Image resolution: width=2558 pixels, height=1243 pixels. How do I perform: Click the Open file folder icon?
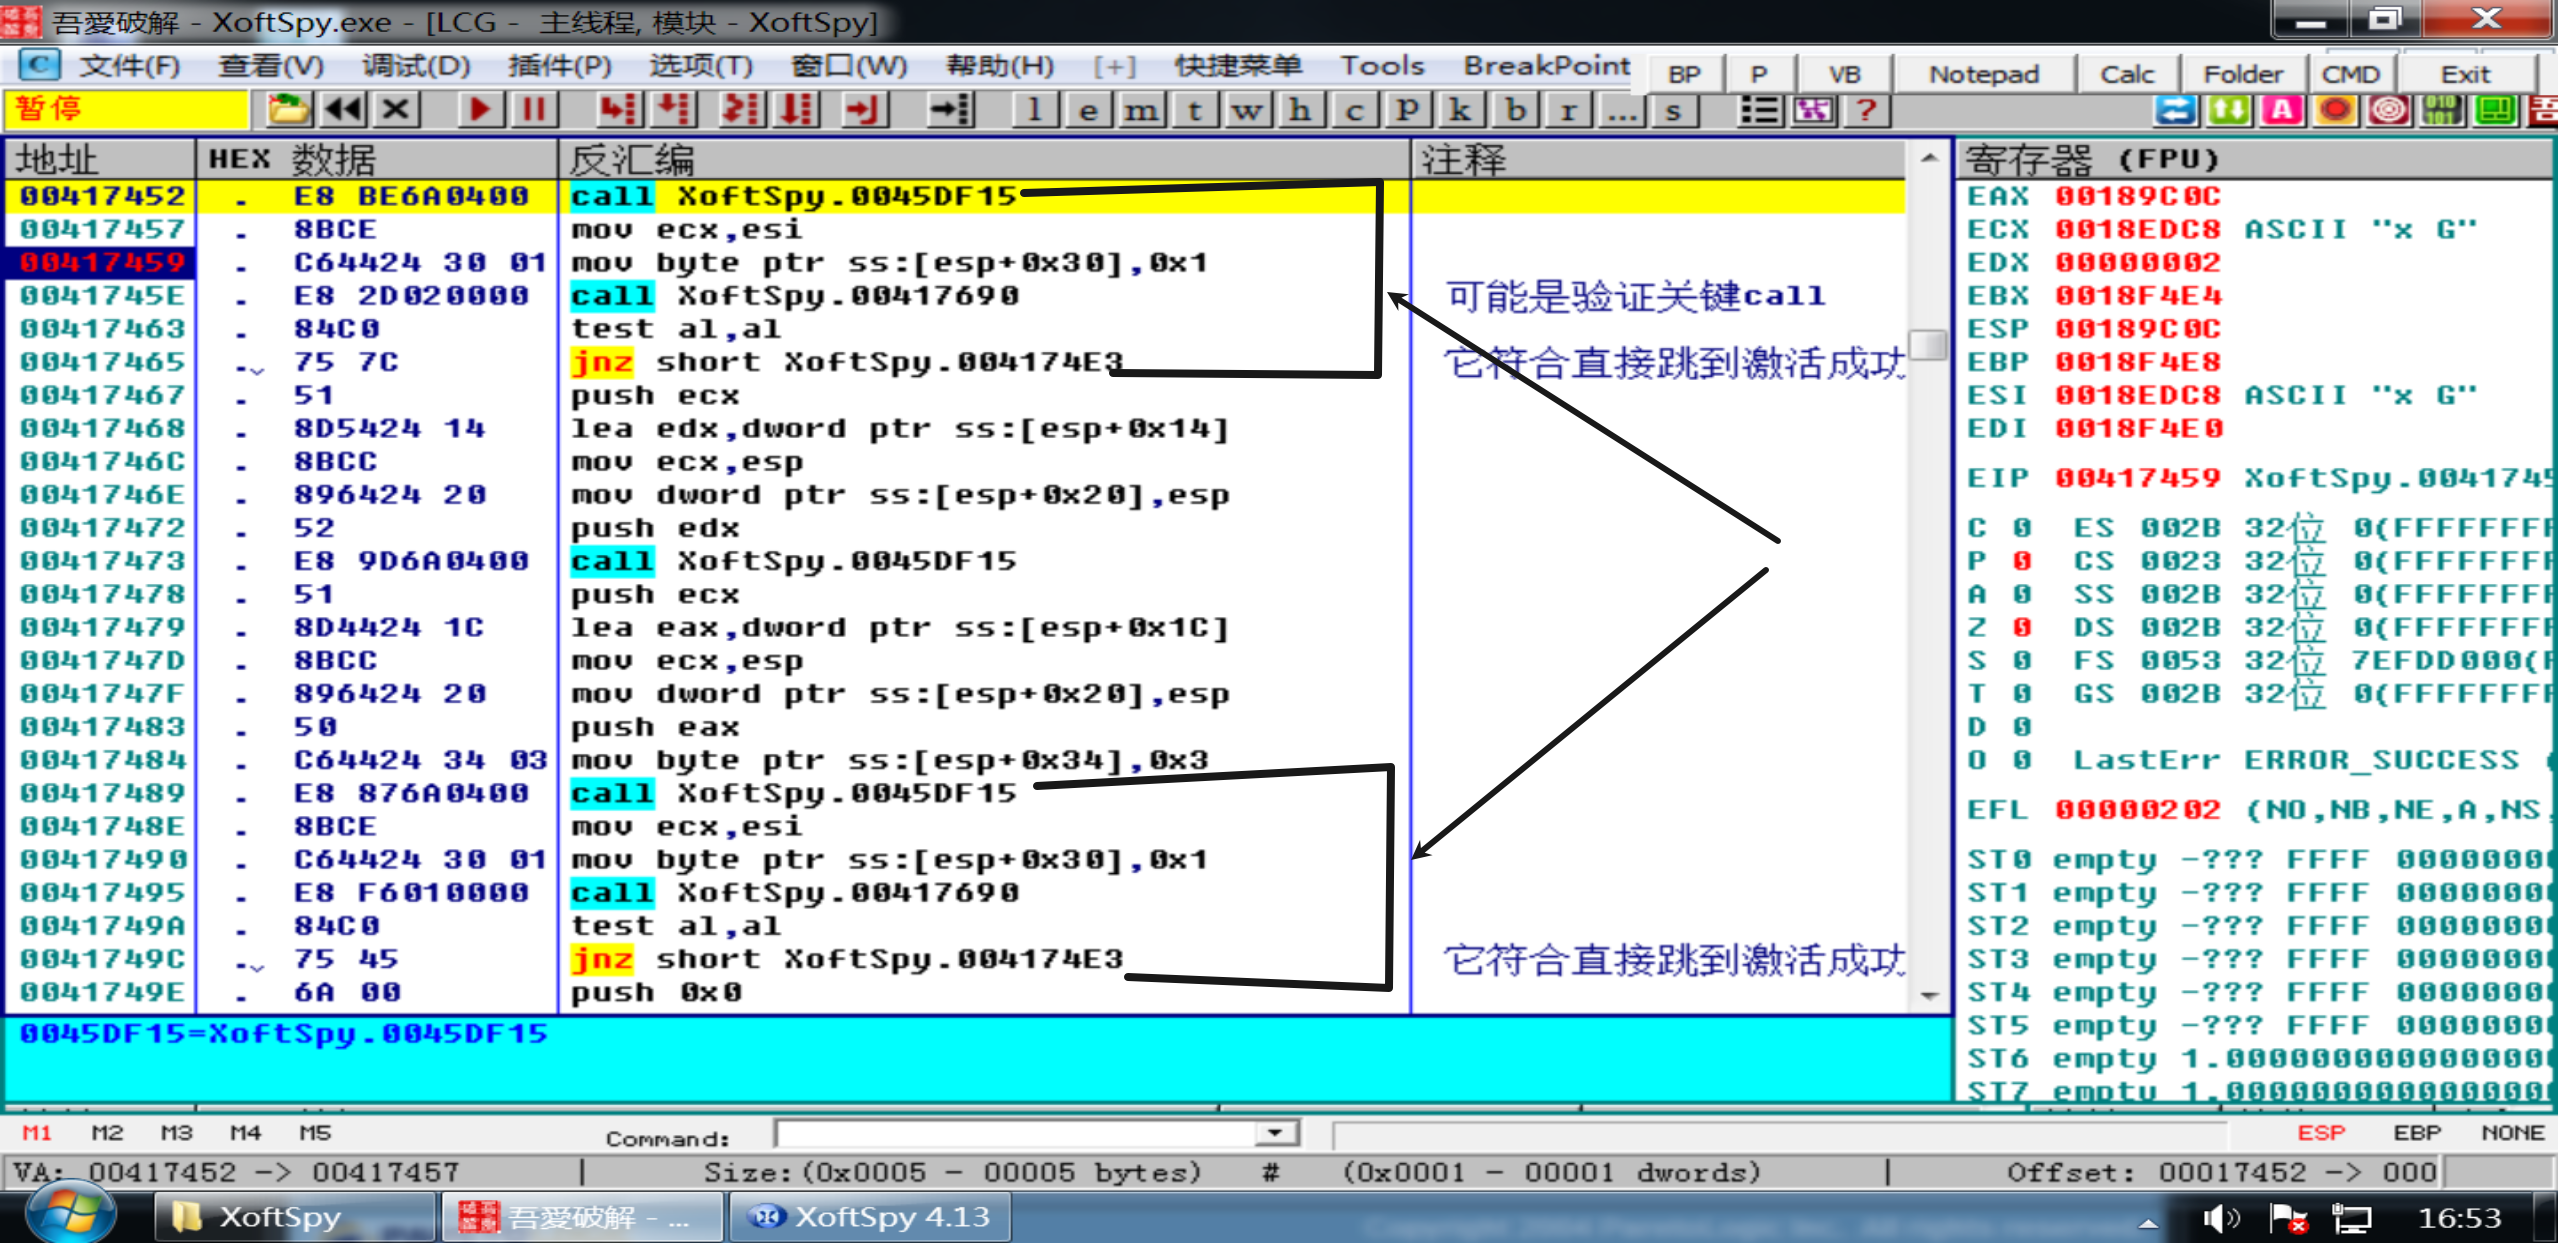(x=289, y=109)
